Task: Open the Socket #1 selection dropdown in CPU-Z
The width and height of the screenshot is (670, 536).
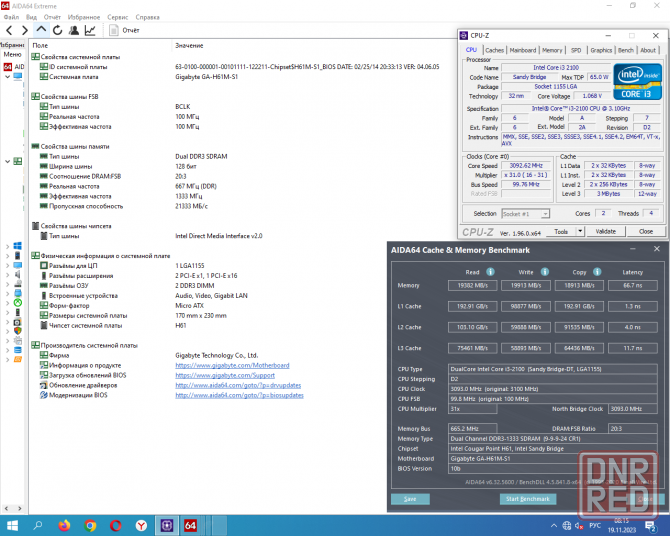Action: tap(526, 214)
